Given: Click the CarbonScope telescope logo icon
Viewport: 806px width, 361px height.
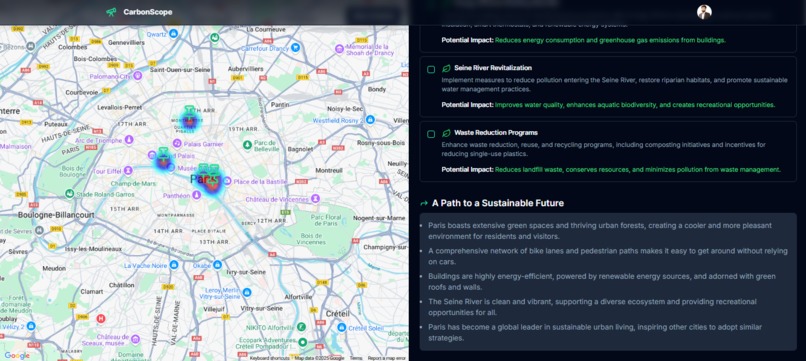Looking at the screenshot, I should click(111, 12).
